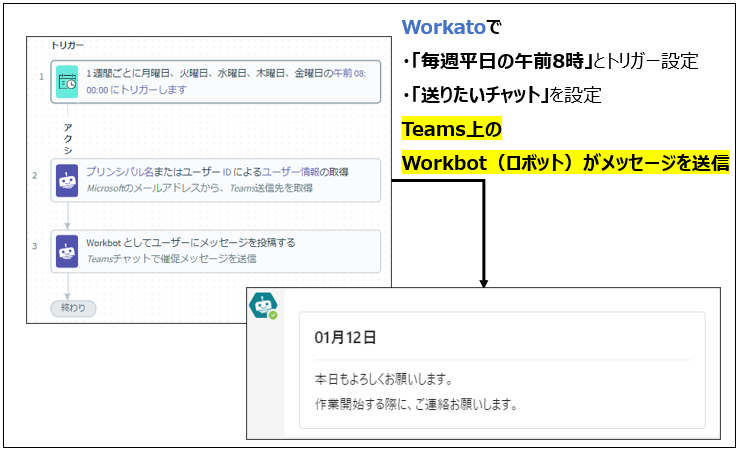Click the online status badge on Workbot avatar

click(273, 315)
